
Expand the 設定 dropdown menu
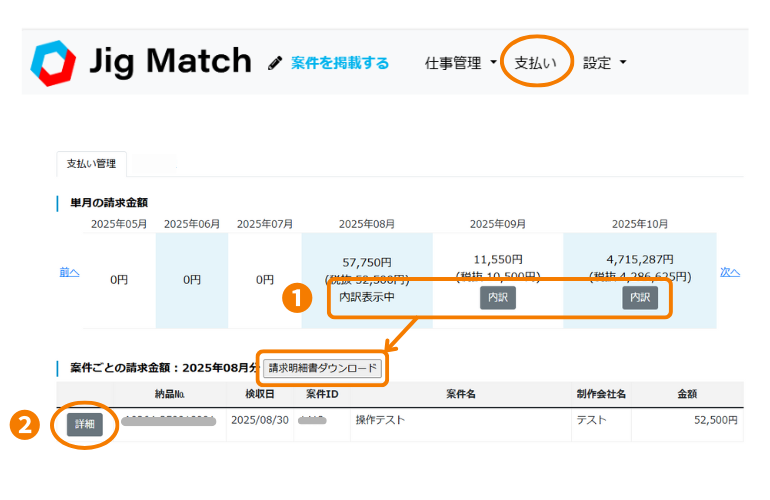(605, 63)
